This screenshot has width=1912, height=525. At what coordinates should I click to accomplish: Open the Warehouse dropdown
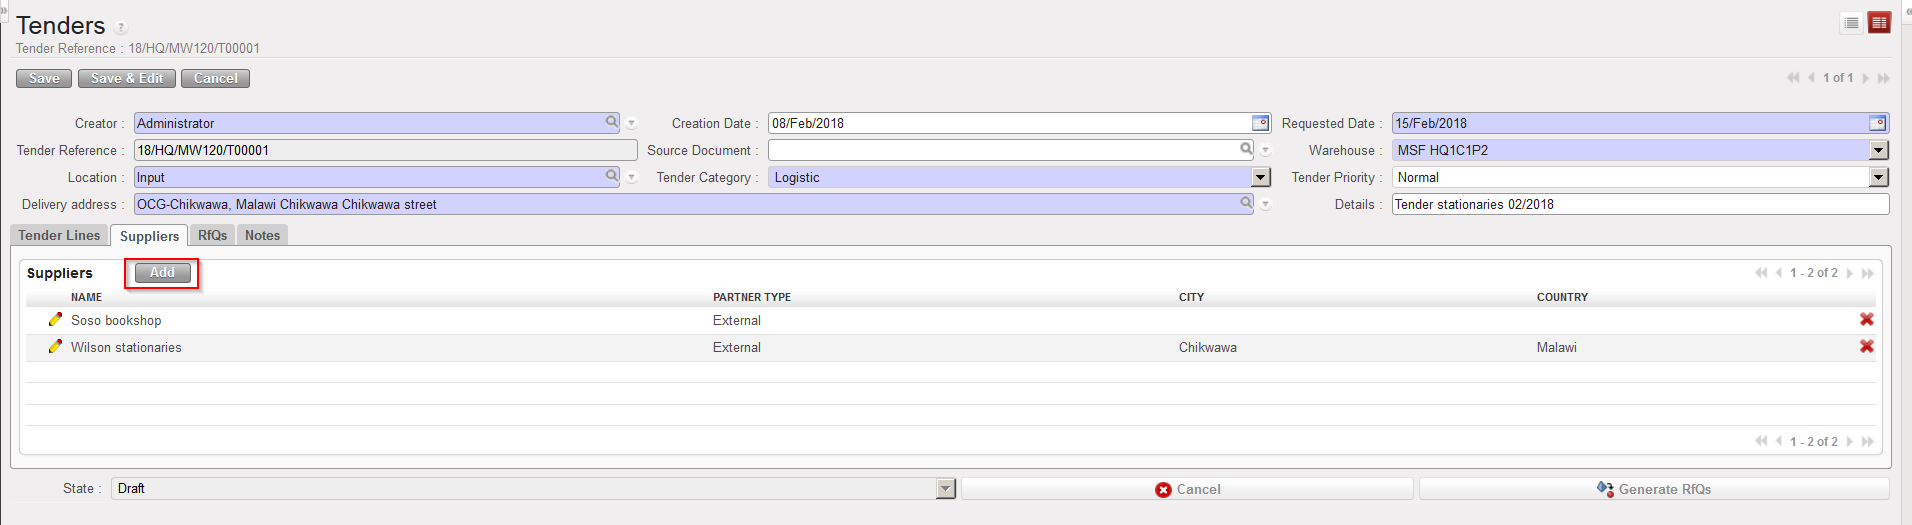pyautogui.click(x=1879, y=150)
